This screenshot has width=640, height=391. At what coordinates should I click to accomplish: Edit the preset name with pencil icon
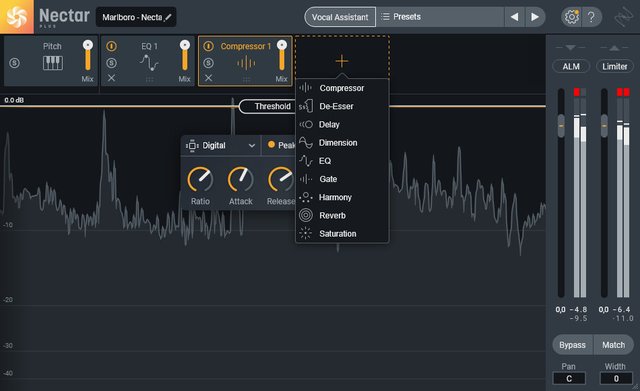[x=168, y=18]
